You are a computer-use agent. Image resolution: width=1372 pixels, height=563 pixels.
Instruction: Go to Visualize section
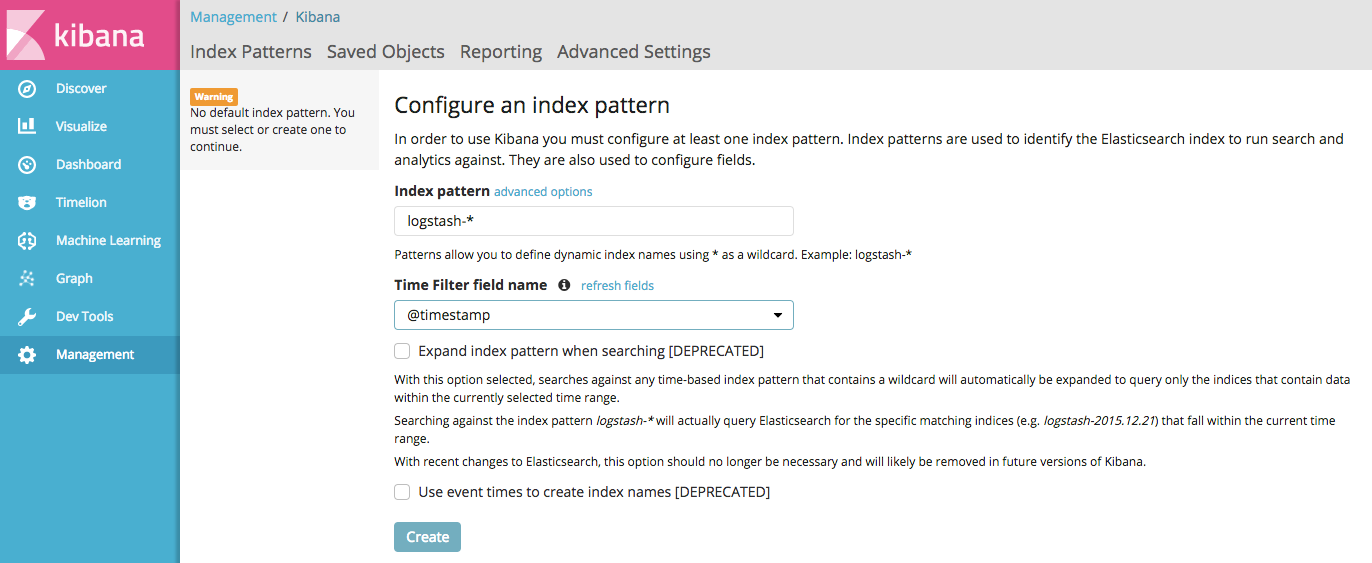(81, 127)
